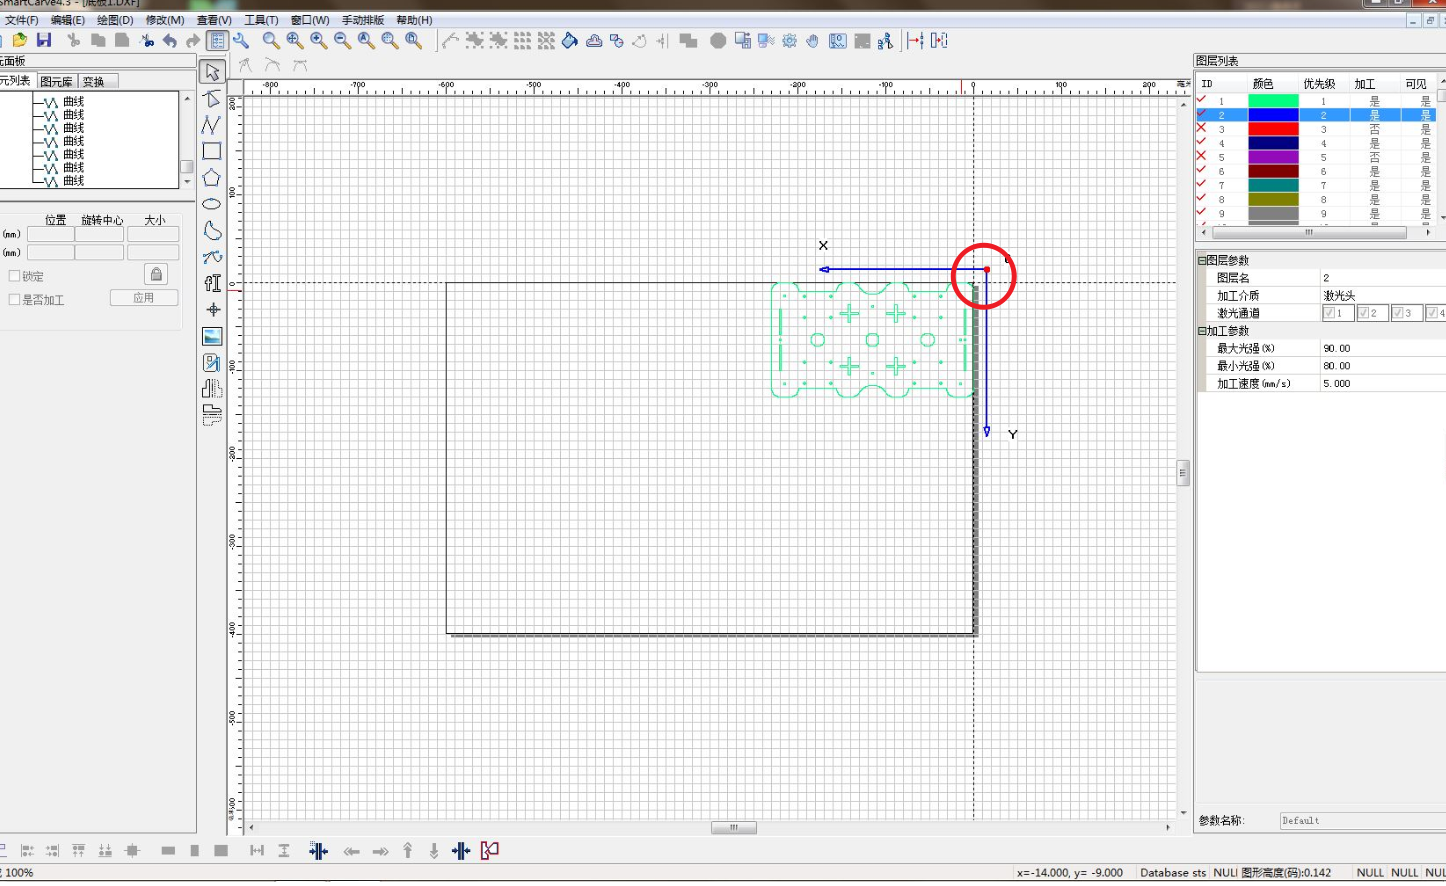1446x886 pixels.
Task: Click the gear icon in toolbar
Action: (789, 40)
